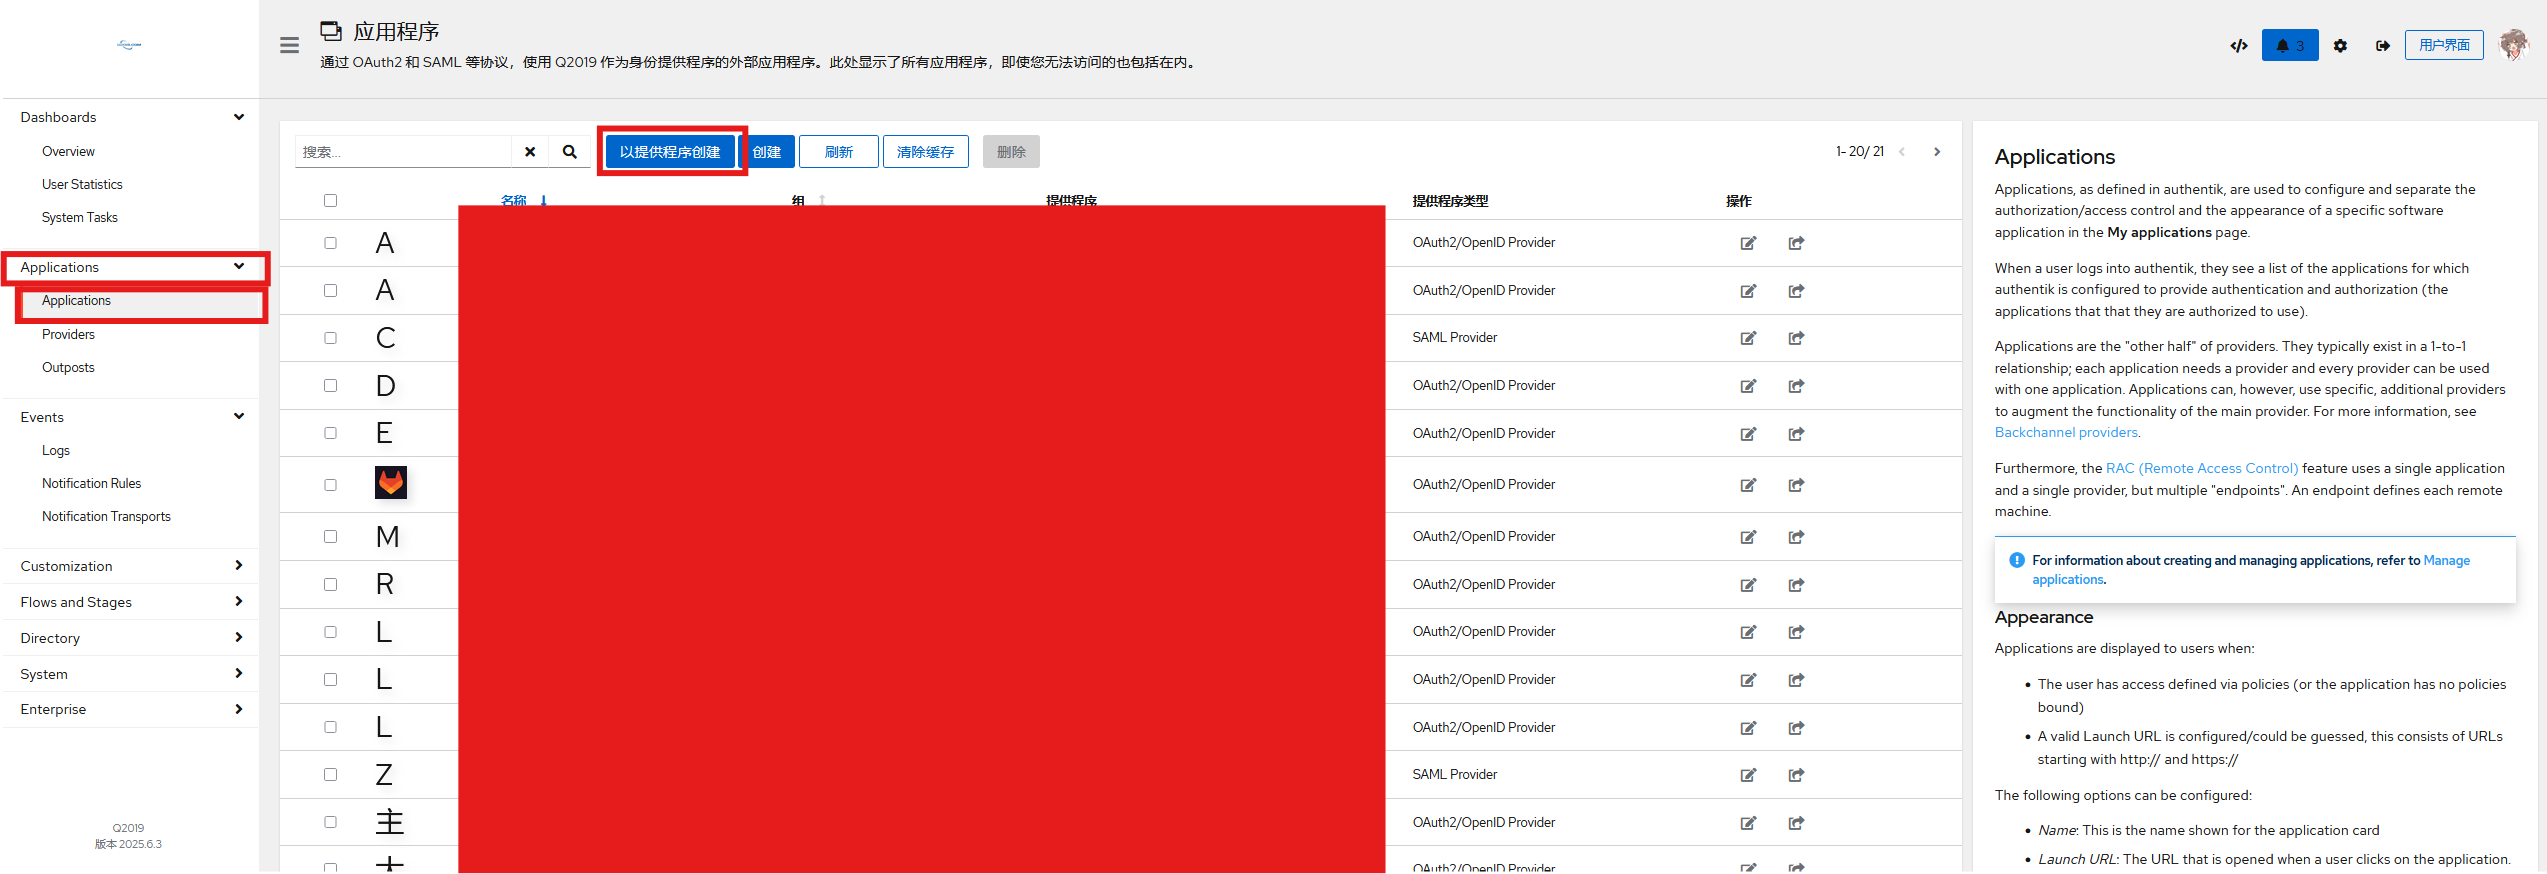2547x874 pixels.
Task: Click into the 搜索 search field
Action: click(x=403, y=152)
